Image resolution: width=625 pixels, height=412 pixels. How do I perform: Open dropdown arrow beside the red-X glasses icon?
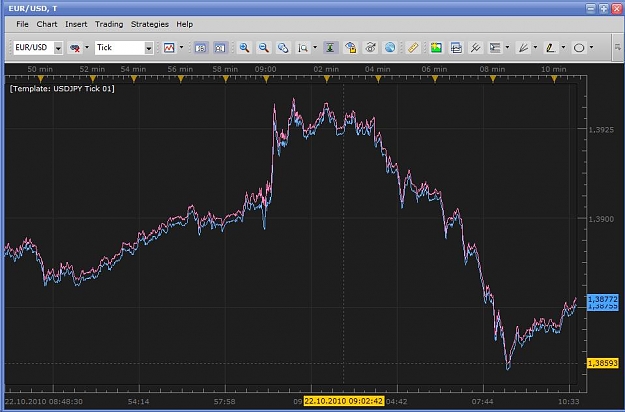87,47
